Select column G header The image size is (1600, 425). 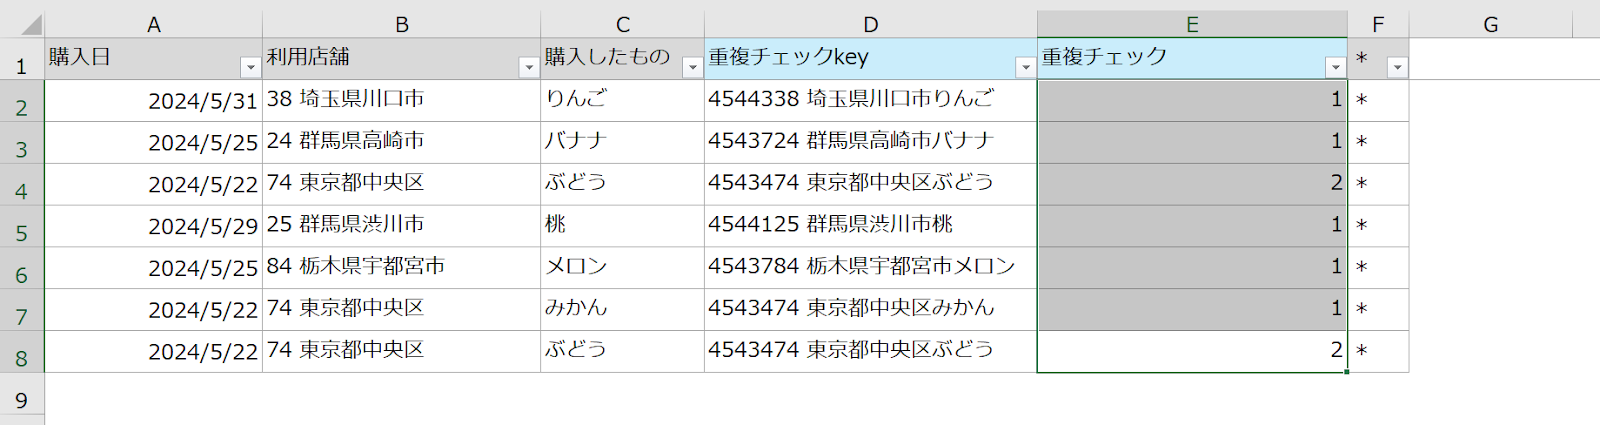tap(1490, 25)
